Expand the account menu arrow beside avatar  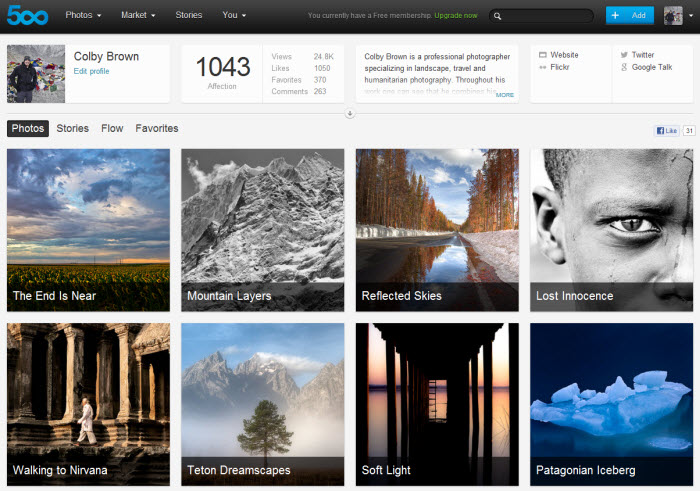tap(691, 16)
